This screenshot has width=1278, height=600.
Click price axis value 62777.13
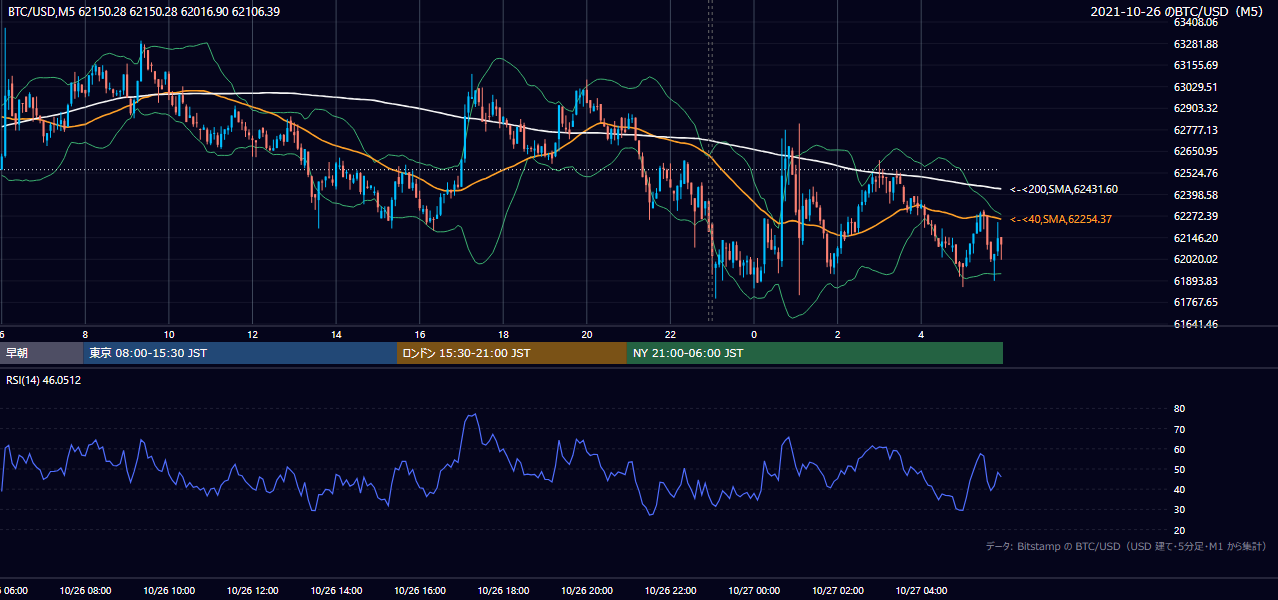1195,130
